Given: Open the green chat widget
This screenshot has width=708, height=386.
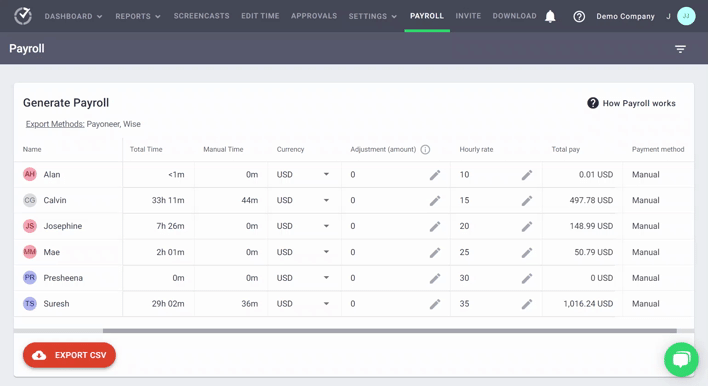Looking at the screenshot, I should (681, 359).
